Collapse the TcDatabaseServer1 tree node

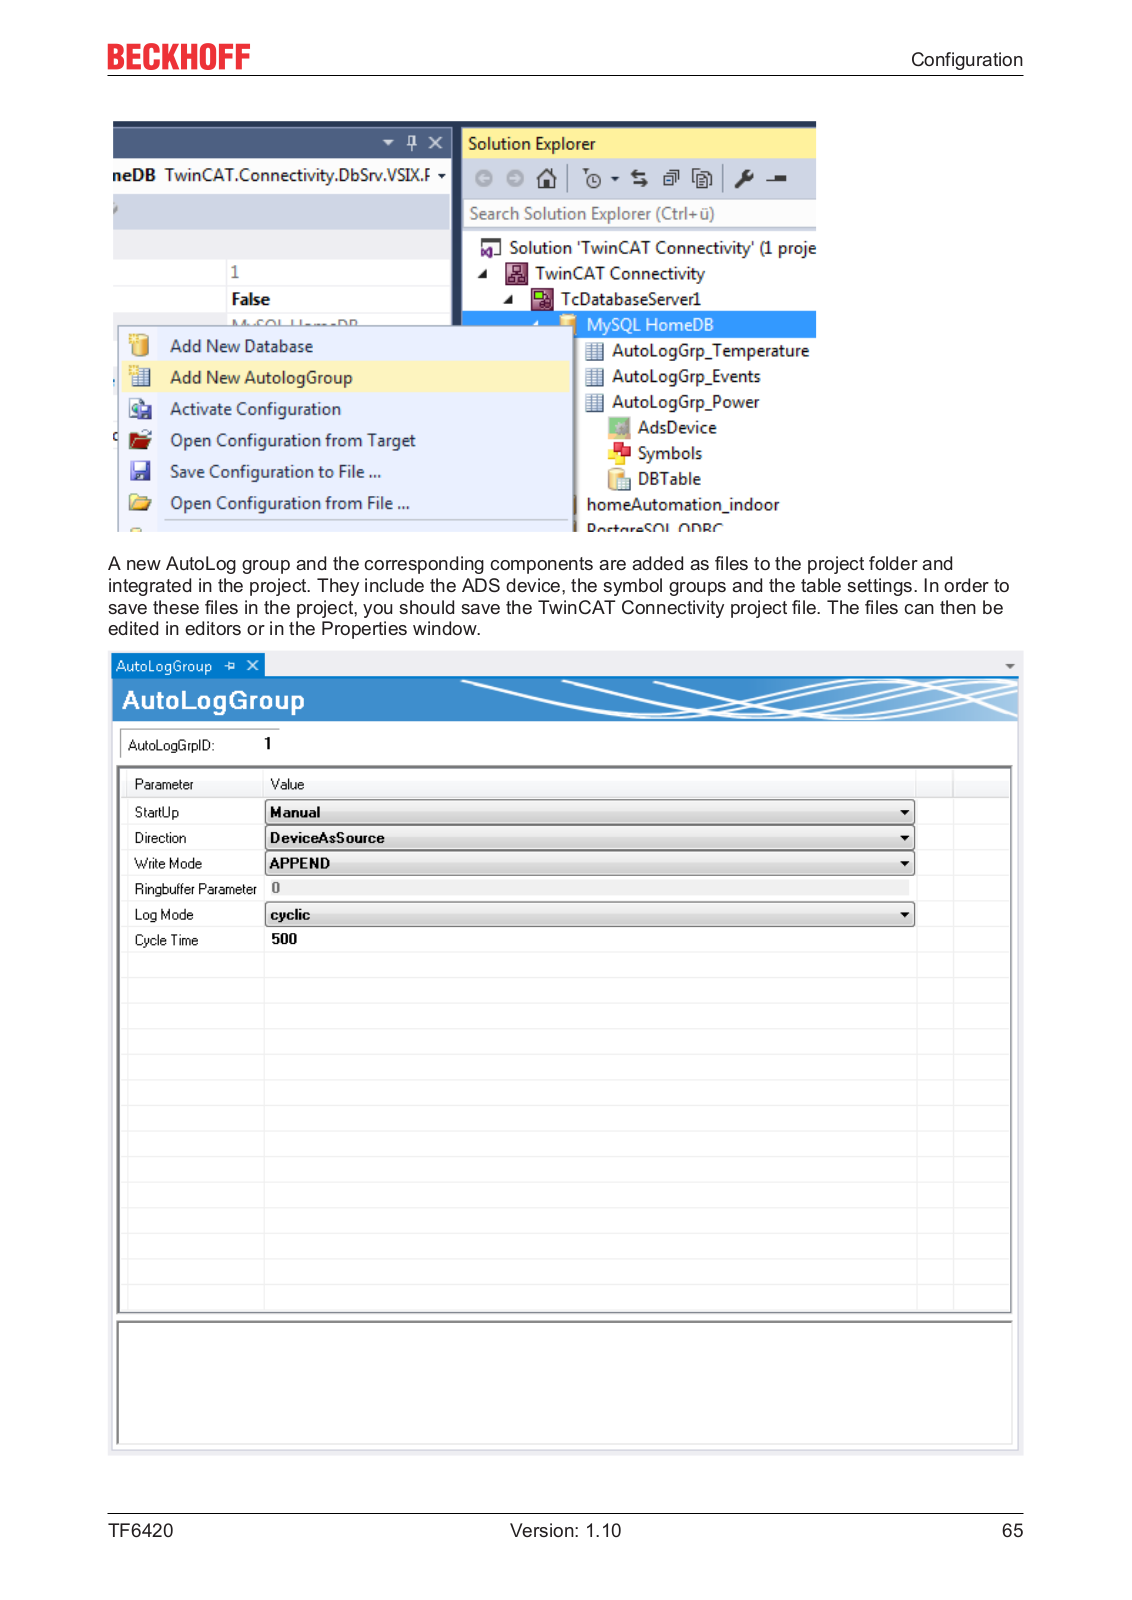(509, 299)
